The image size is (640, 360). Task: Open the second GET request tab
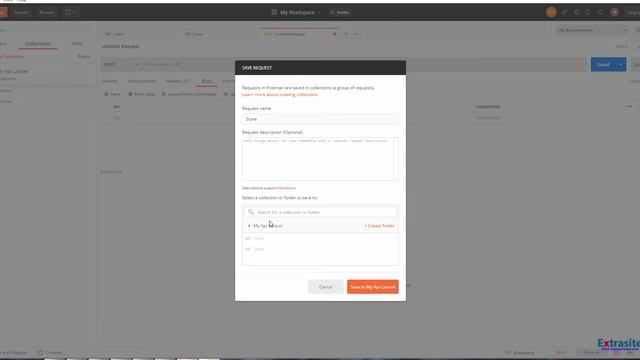pos(194,34)
